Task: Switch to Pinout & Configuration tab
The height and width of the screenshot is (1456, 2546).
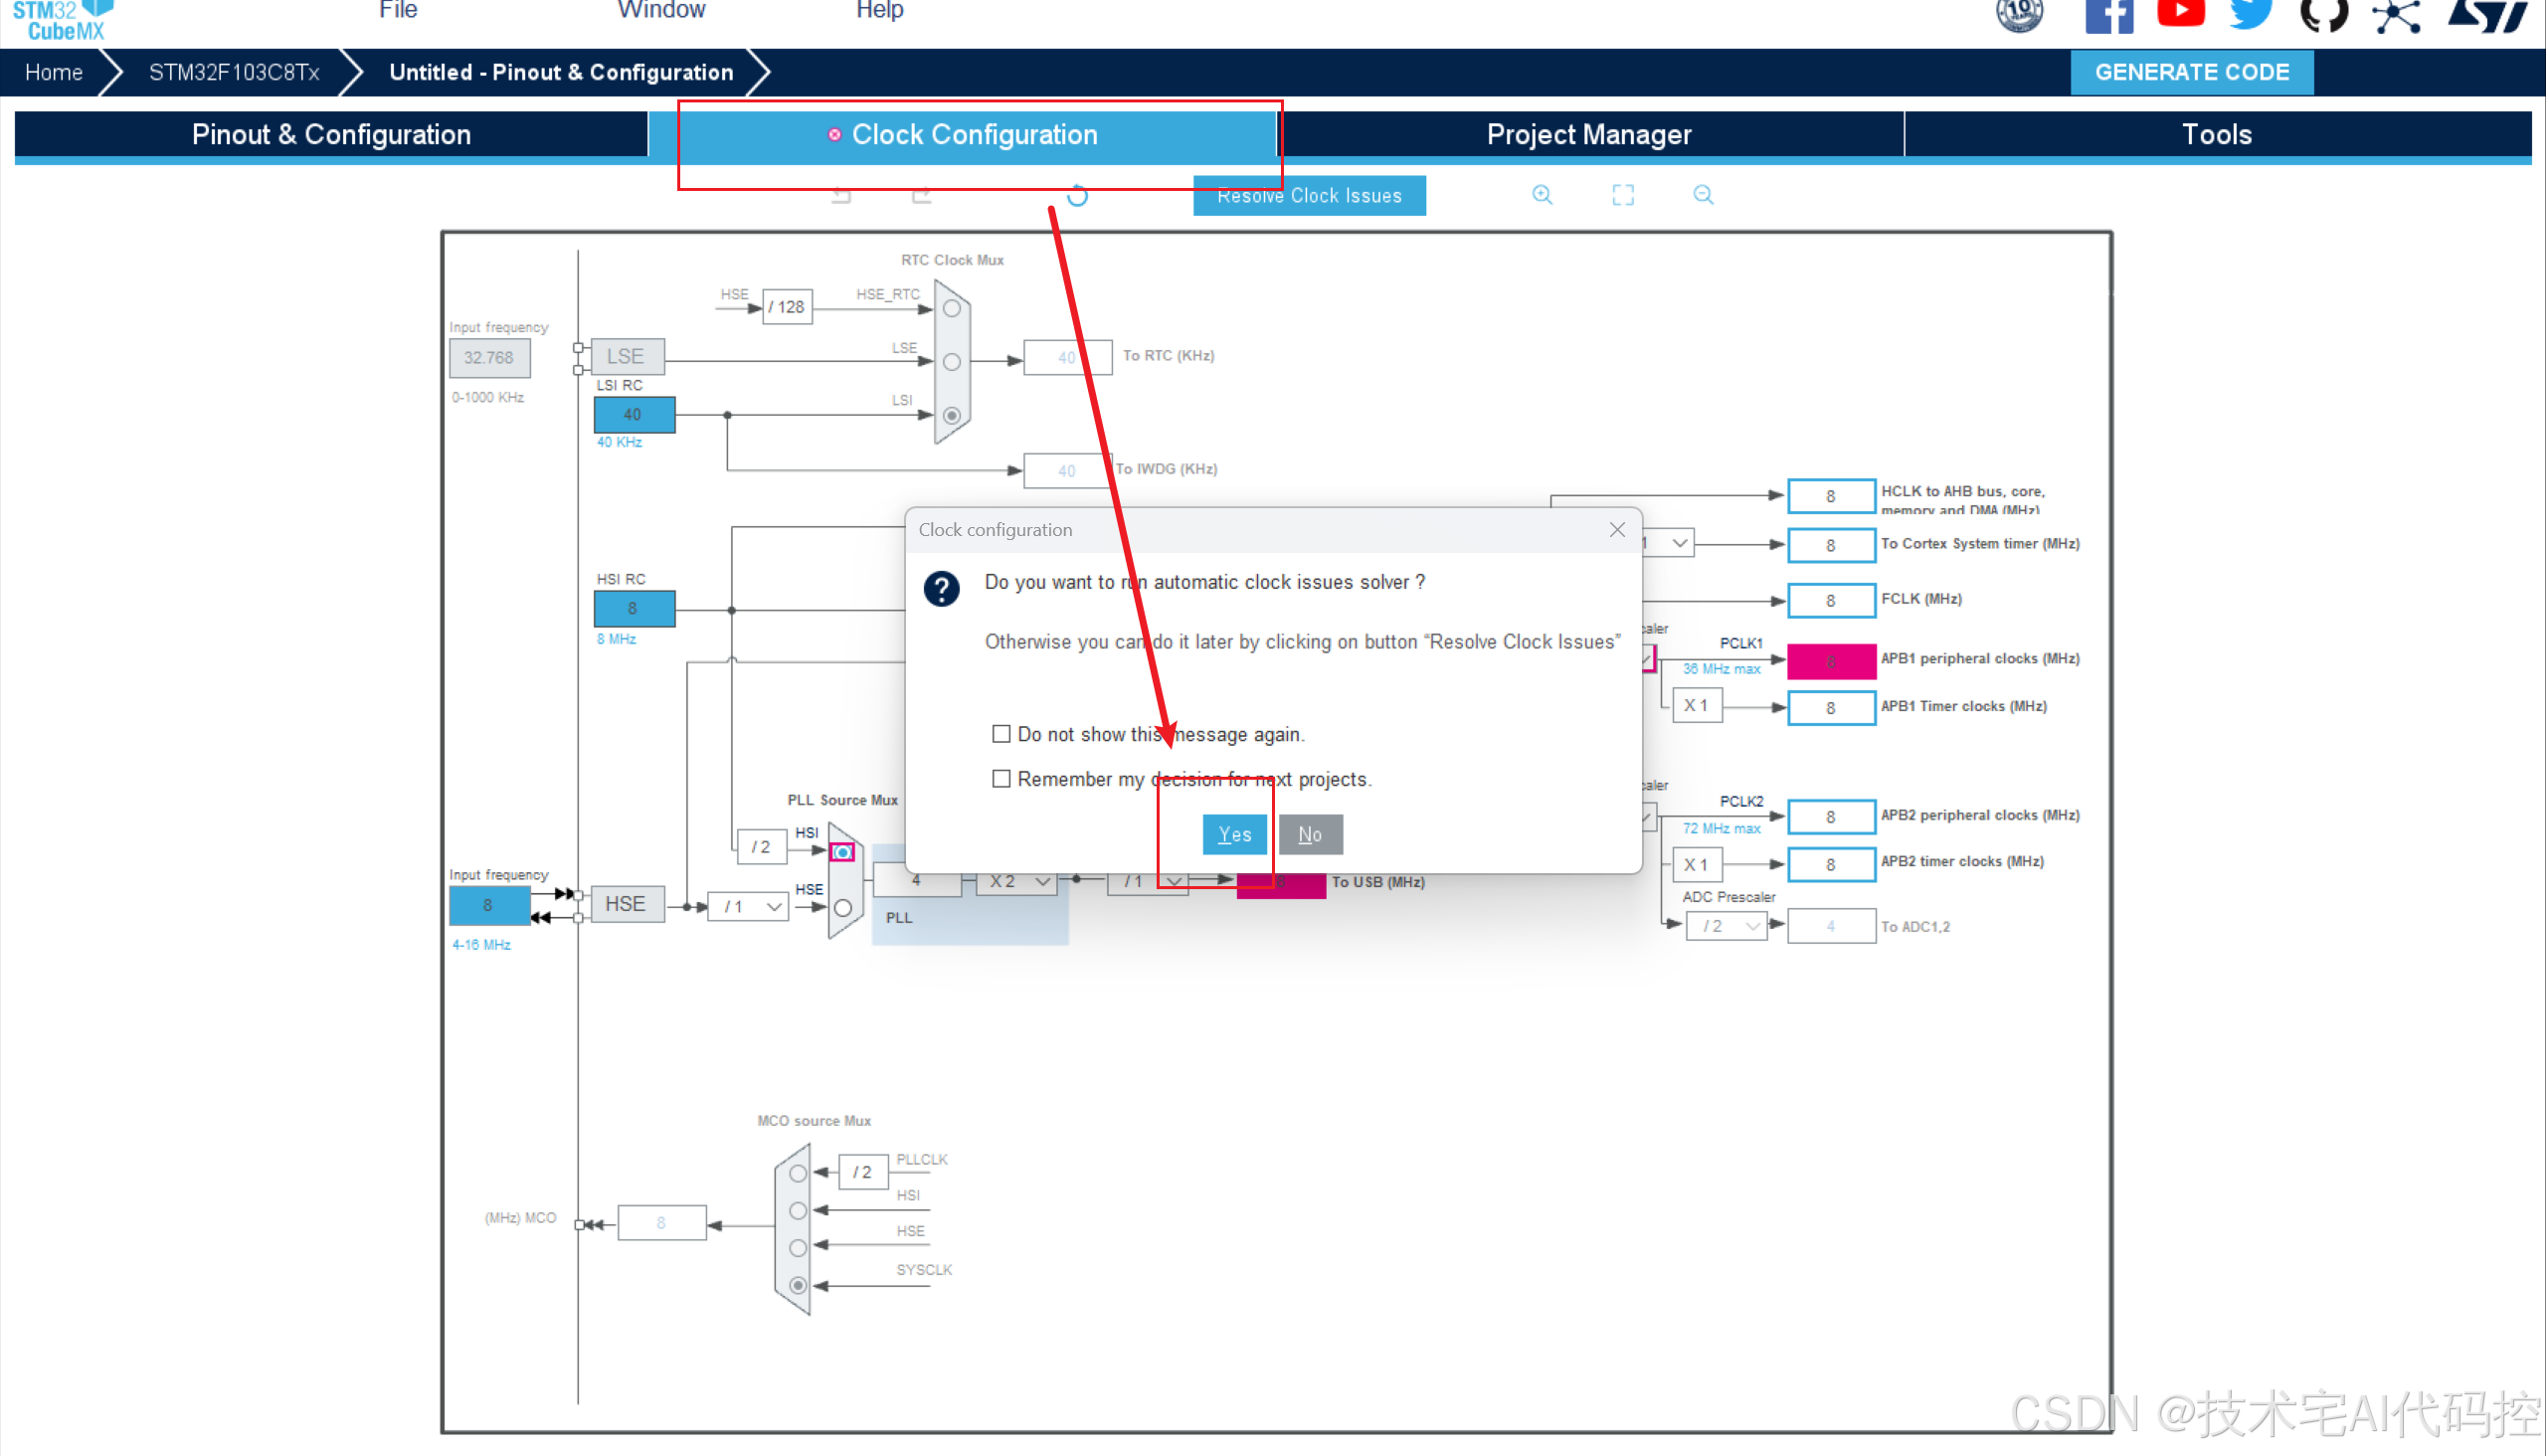Action: coord(331,135)
